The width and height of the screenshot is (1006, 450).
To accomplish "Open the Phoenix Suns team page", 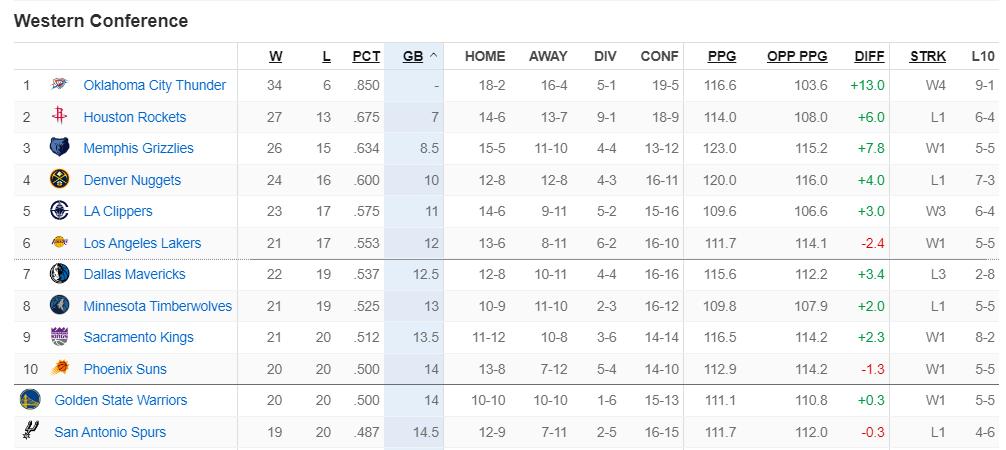I will (x=125, y=369).
